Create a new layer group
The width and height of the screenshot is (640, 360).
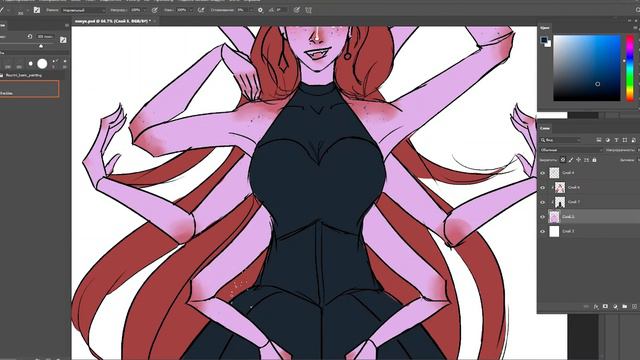(624, 306)
